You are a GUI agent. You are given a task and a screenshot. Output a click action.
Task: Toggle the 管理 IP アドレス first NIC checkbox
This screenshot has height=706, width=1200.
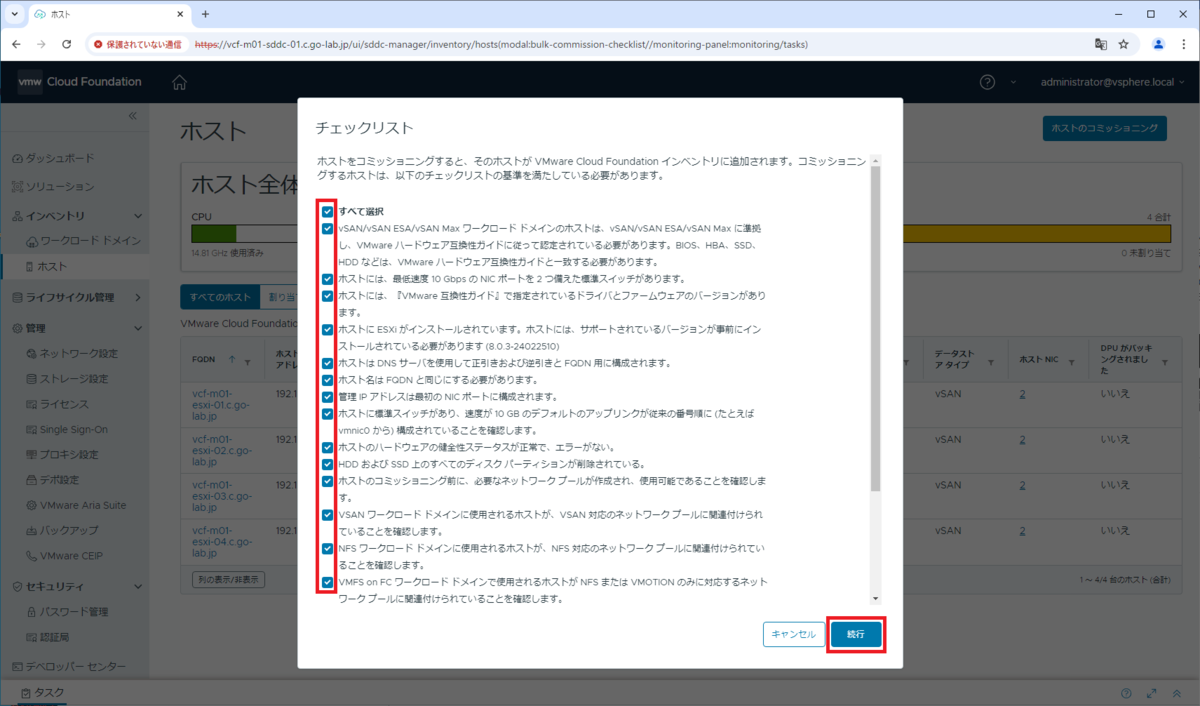coord(328,397)
